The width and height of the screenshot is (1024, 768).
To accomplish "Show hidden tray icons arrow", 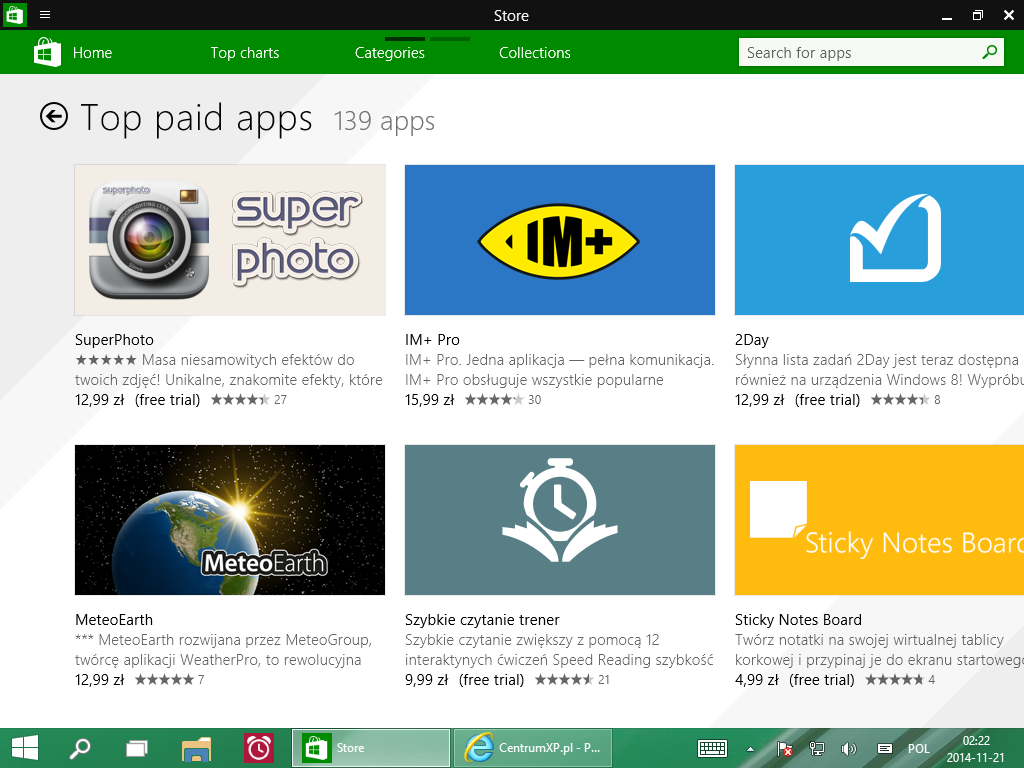I will [750, 749].
